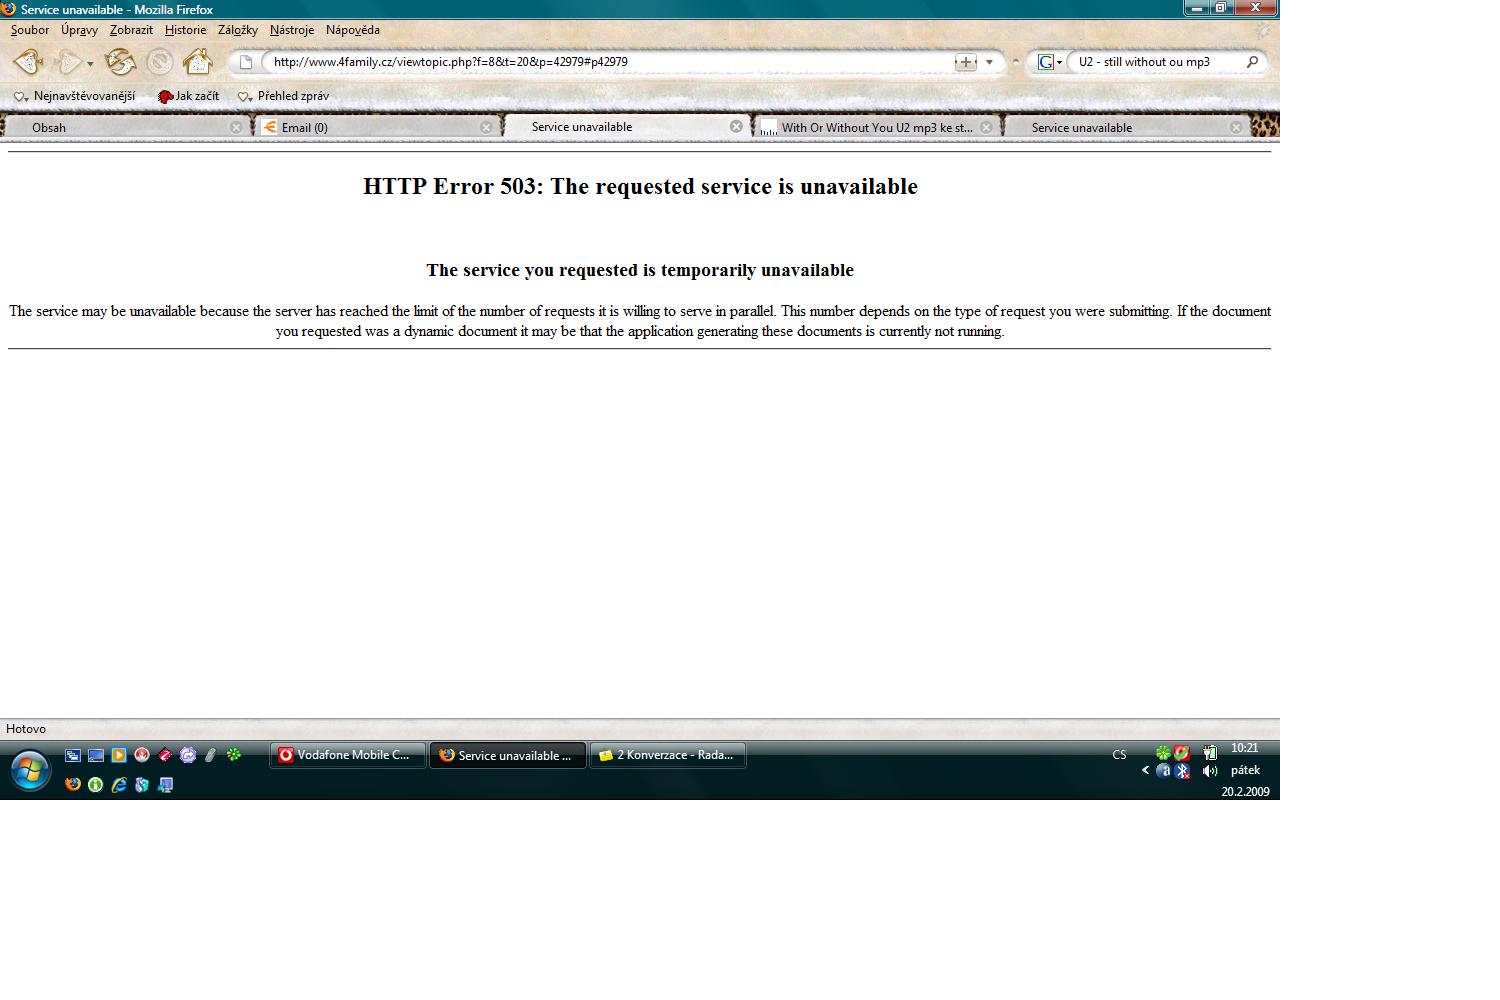Open the Nejnavštěvovanější bookmarks folder
Screen dimensions: 1500x1000
(75, 96)
